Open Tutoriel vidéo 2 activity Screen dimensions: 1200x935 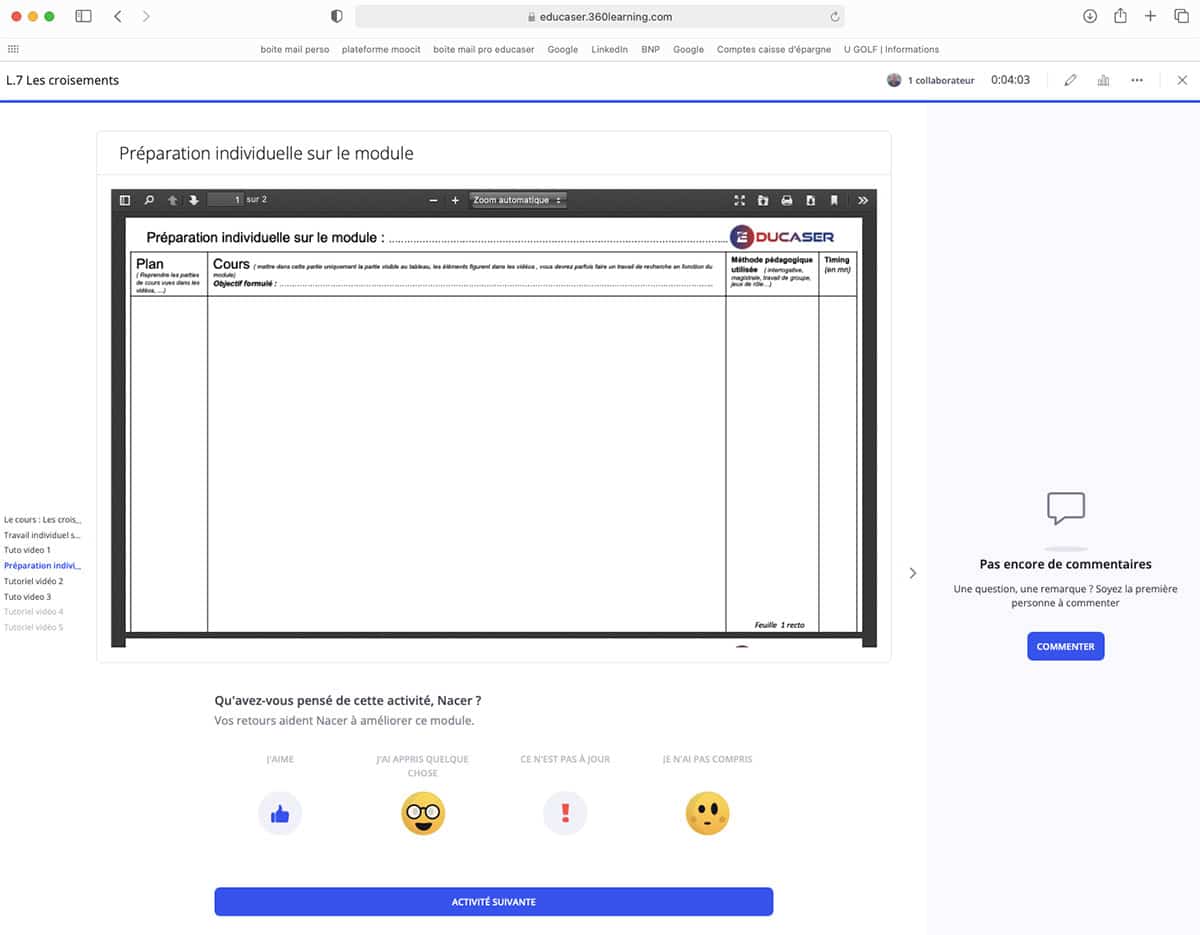click(x=34, y=581)
